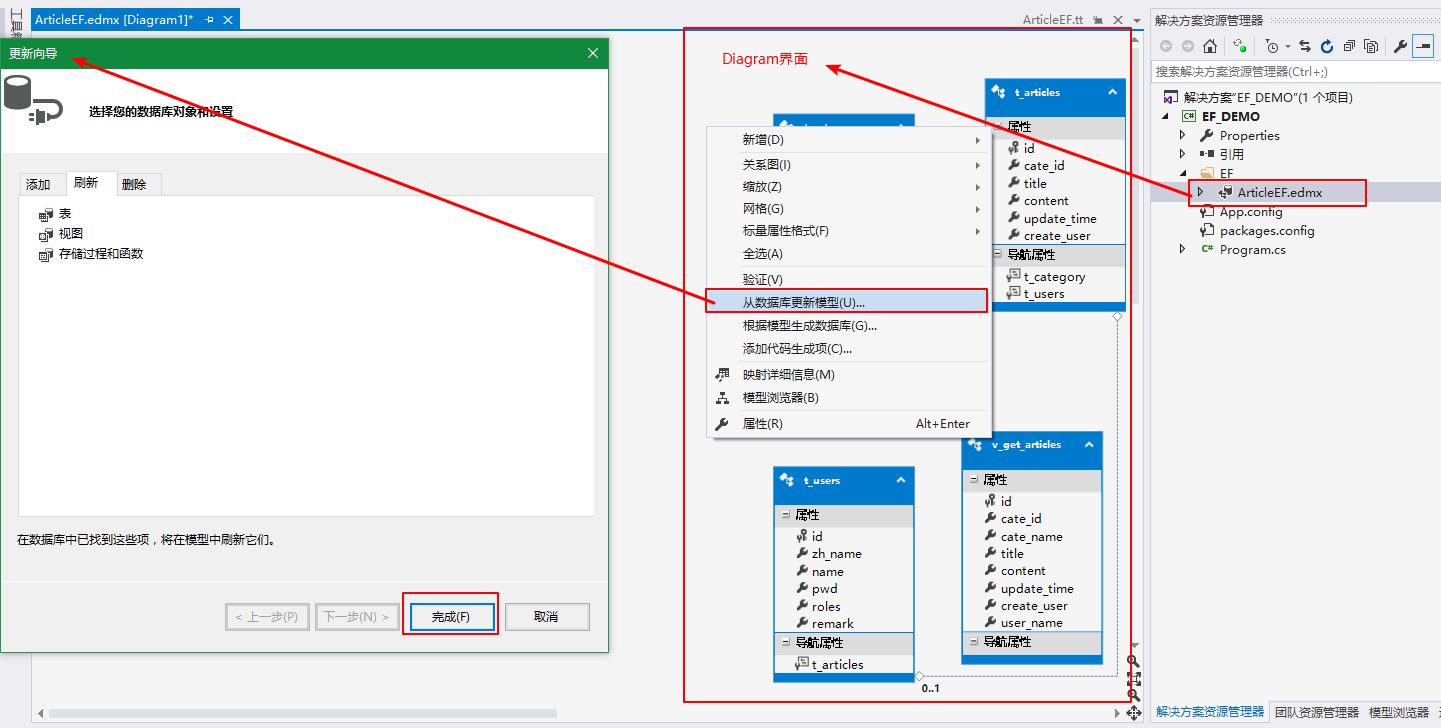1441x728 pixels.
Task: Click the Show All Files icon in Solution Explorer
Action: 1371,46
